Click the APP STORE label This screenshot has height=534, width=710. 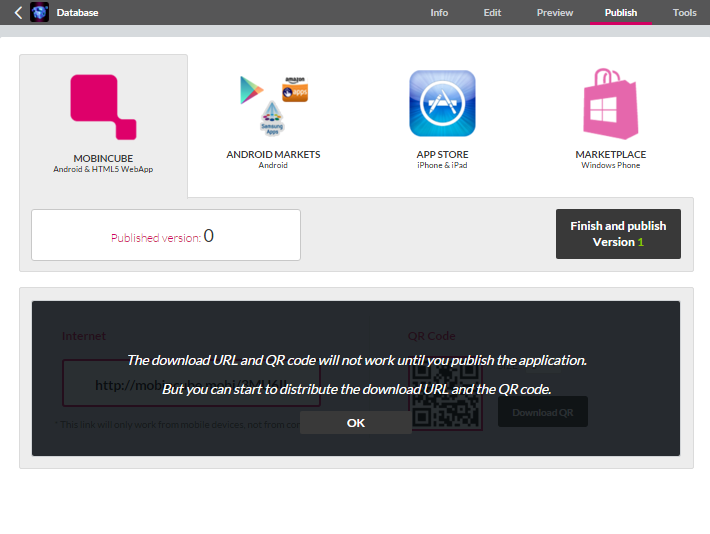point(442,154)
